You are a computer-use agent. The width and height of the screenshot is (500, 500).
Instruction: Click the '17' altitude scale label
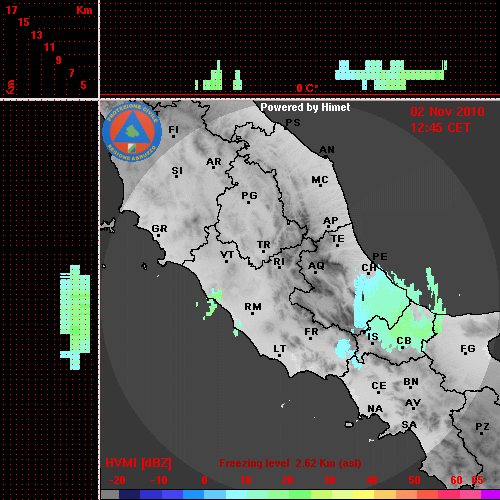[11, 10]
